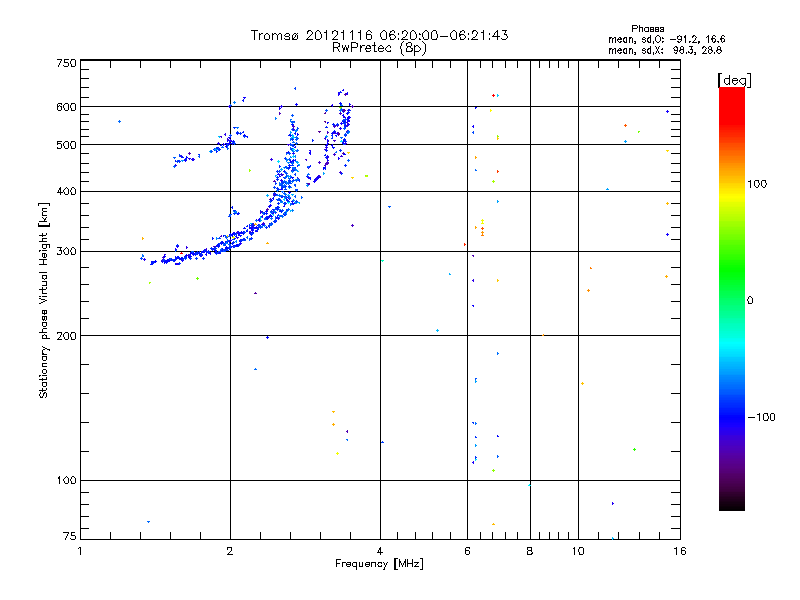Click the plot title 'Tromsø 20121116 06:20:00-06:21:43'
Image resolution: width=800 pixels, height=600 pixels.
pyautogui.click(x=379, y=35)
